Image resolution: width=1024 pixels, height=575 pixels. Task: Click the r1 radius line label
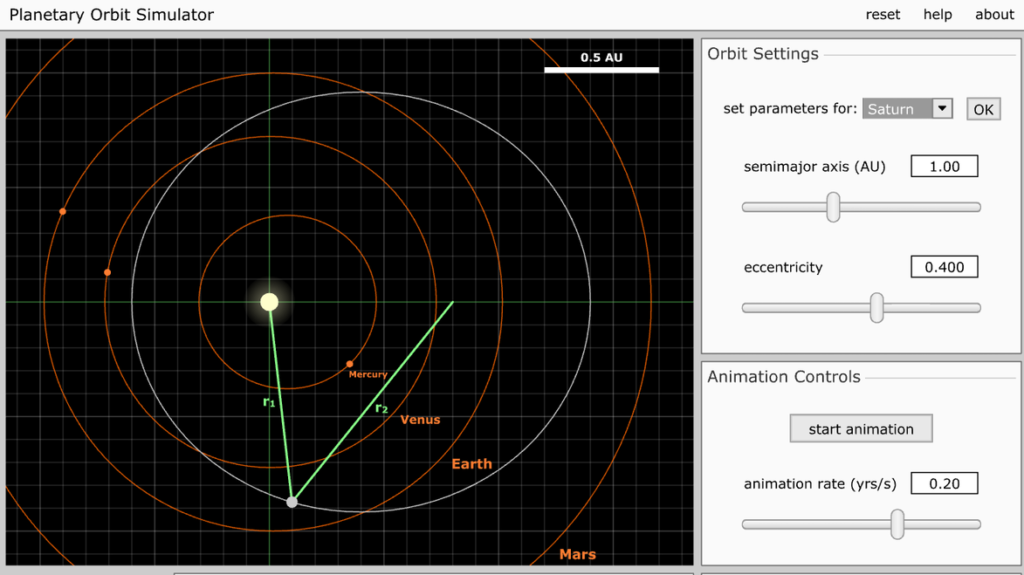click(268, 402)
